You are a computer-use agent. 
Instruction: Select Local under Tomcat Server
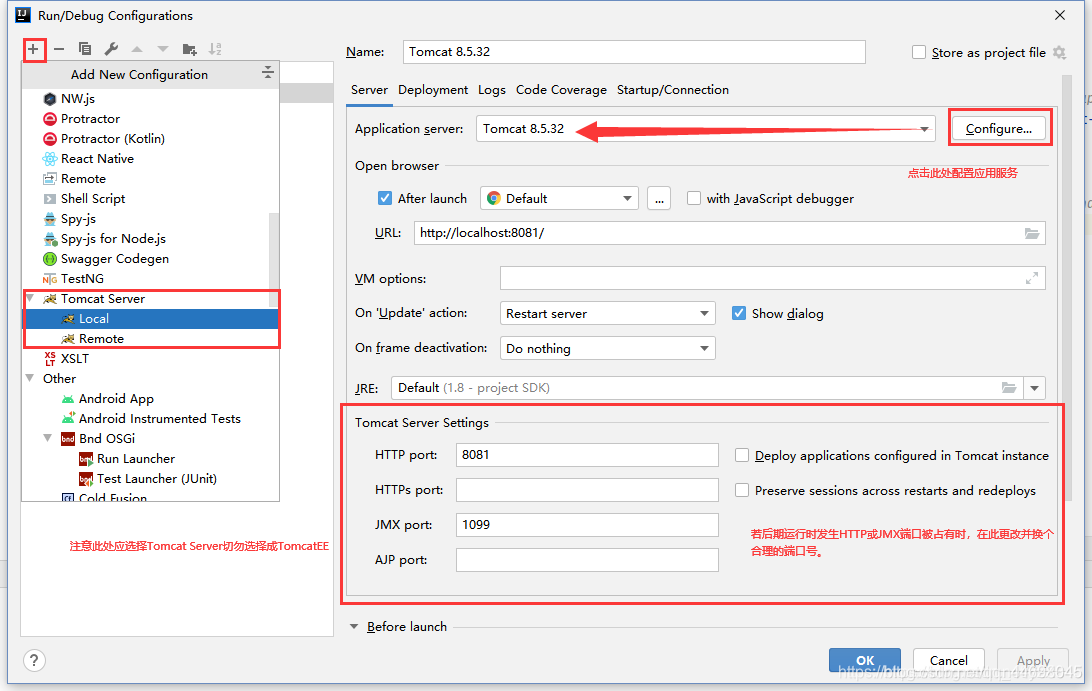[x=151, y=319]
